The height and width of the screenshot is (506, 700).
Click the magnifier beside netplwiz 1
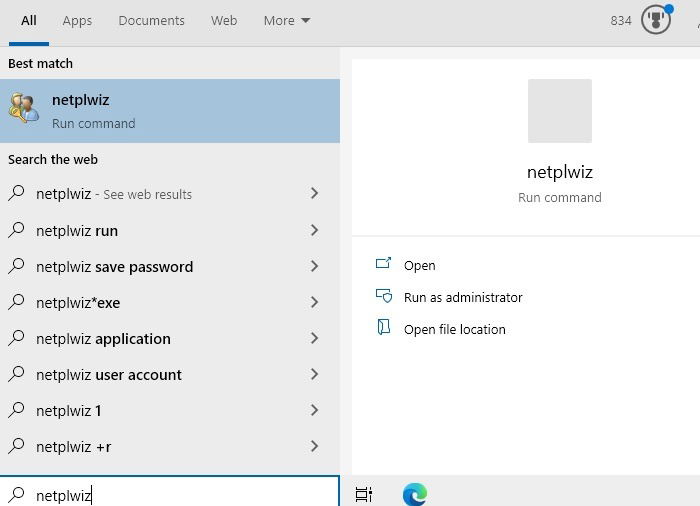pyautogui.click(x=17, y=410)
